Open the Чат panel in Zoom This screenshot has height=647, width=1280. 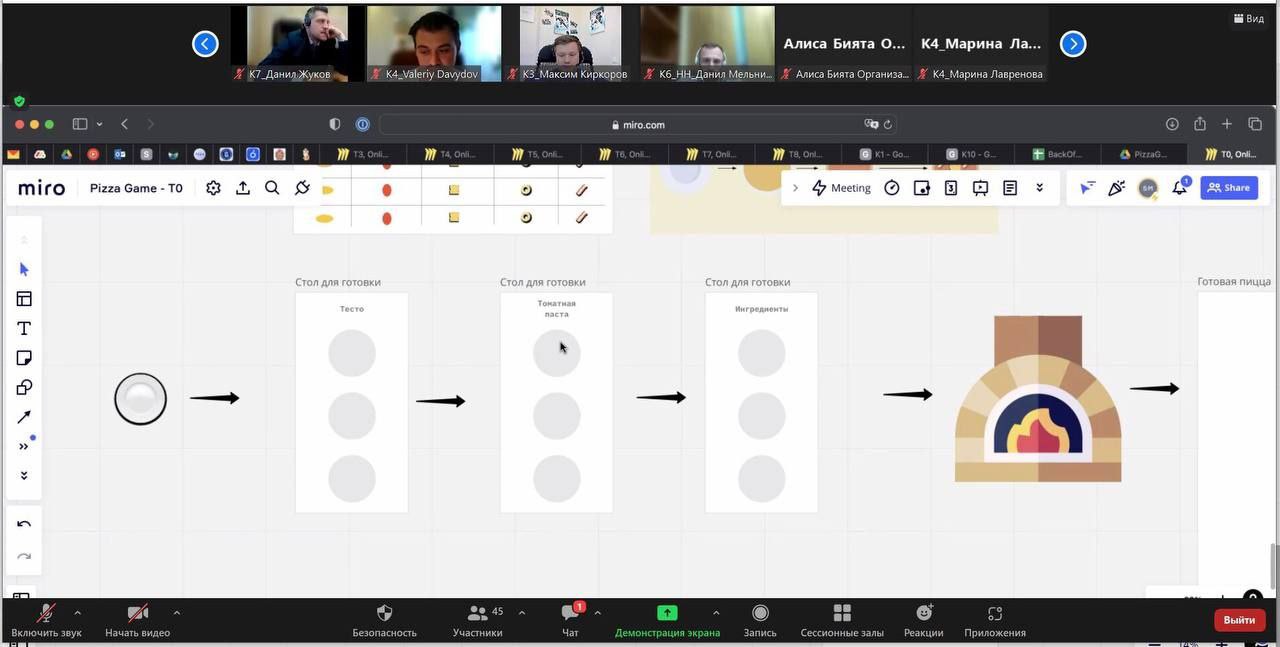tap(570, 620)
